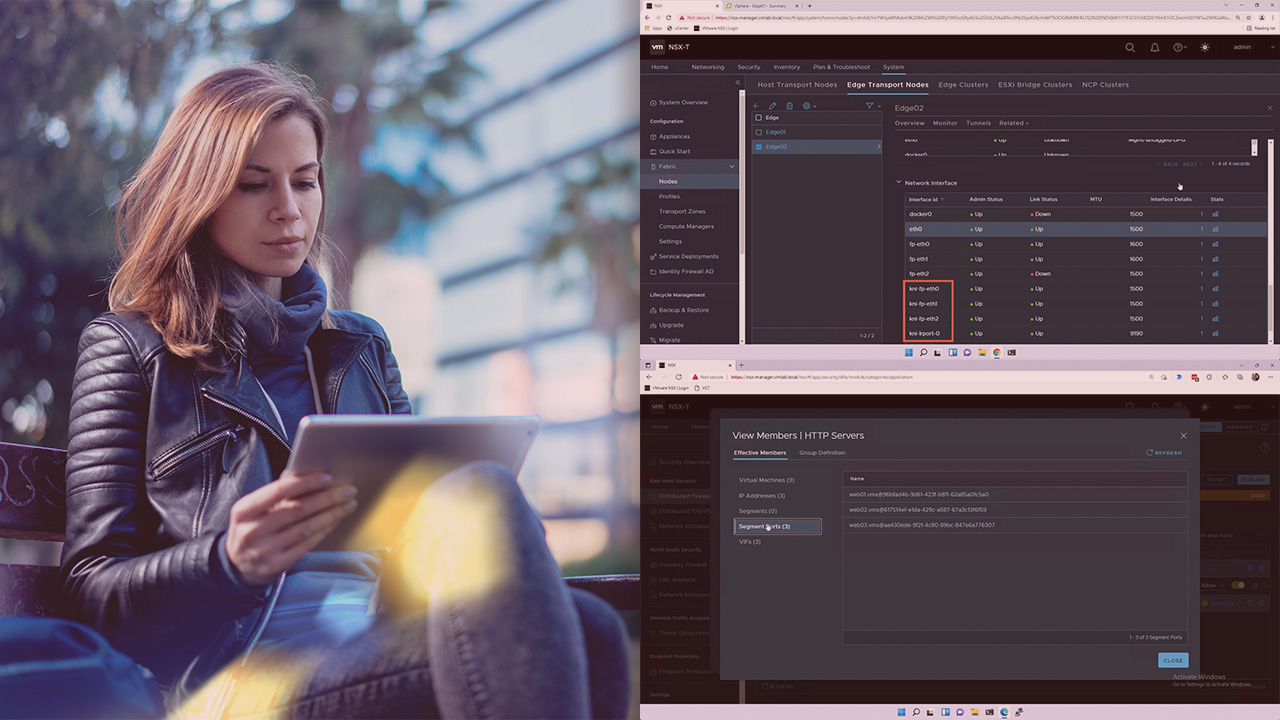This screenshot has height=720, width=1280.
Task: Click the CLOSE button in View Members dialog
Action: pyautogui.click(x=1172, y=660)
